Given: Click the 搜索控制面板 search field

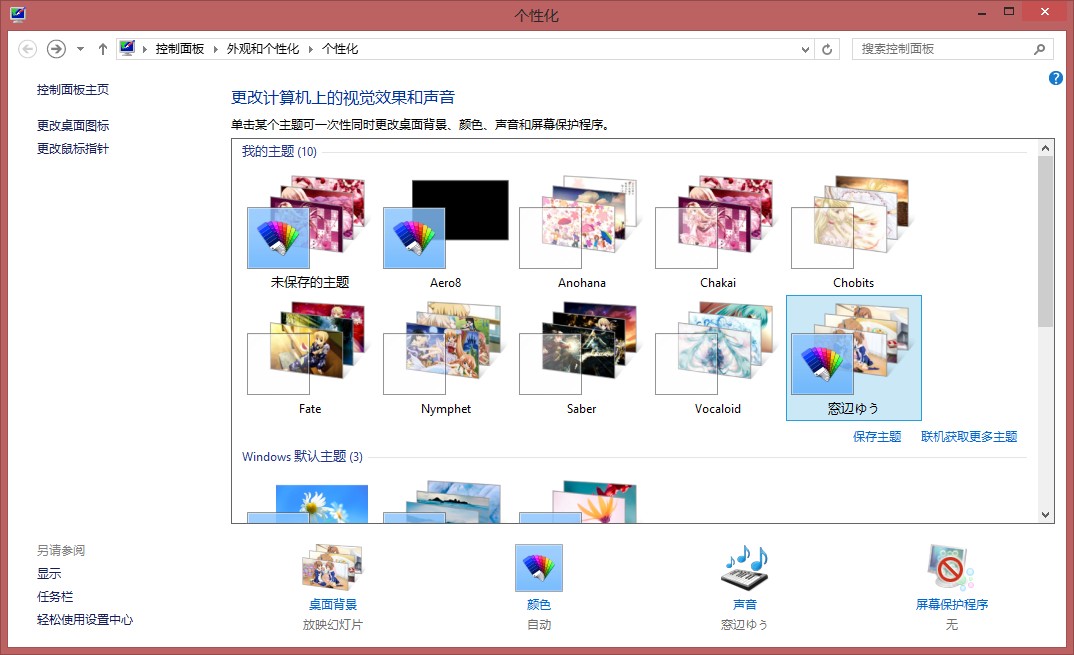Looking at the screenshot, I should coord(940,49).
